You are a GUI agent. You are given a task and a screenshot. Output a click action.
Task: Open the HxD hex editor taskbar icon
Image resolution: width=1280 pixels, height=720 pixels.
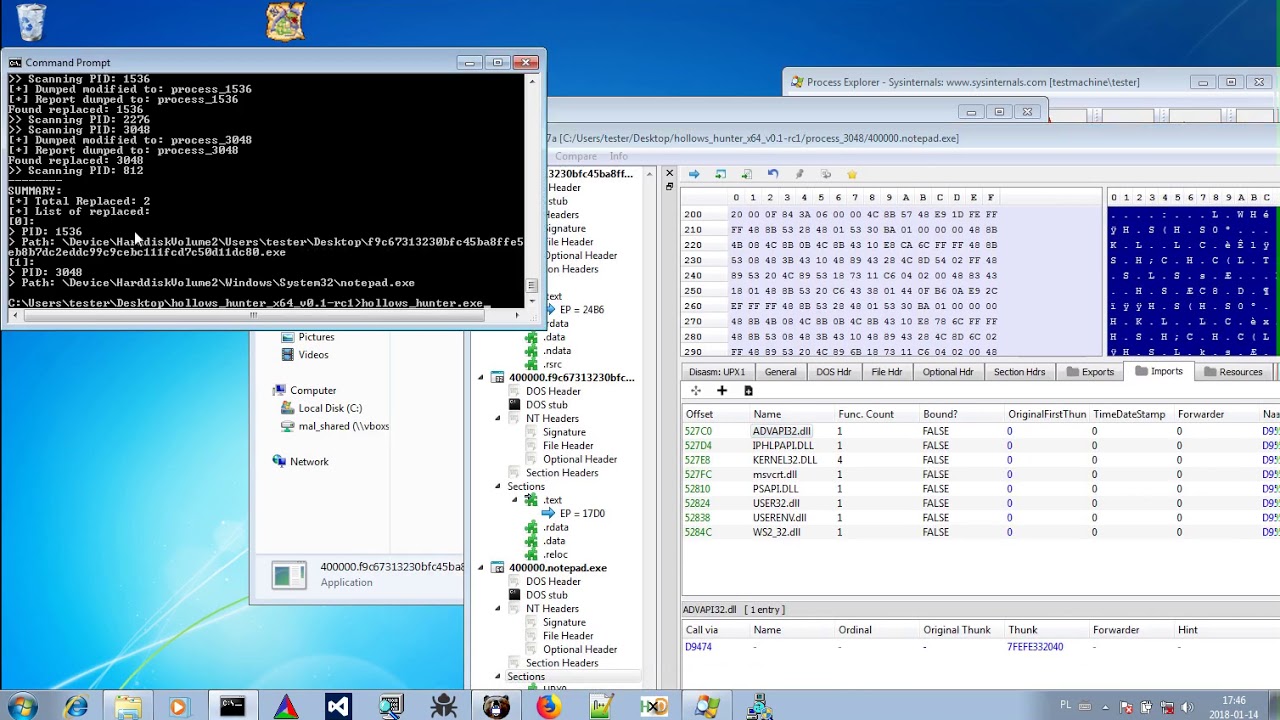(x=654, y=706)
